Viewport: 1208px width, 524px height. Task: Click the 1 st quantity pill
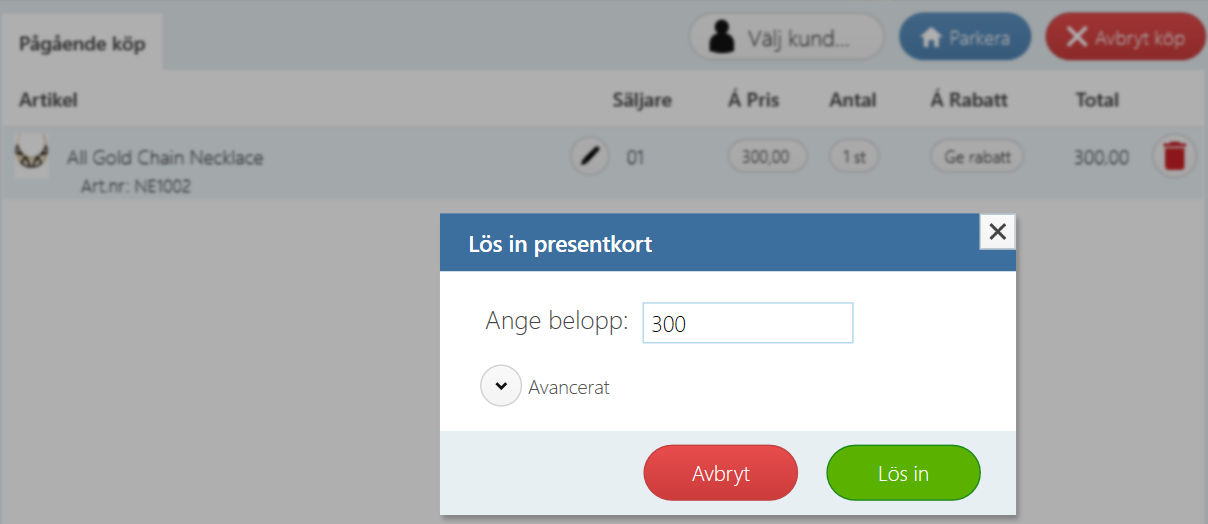click(854, 157)
